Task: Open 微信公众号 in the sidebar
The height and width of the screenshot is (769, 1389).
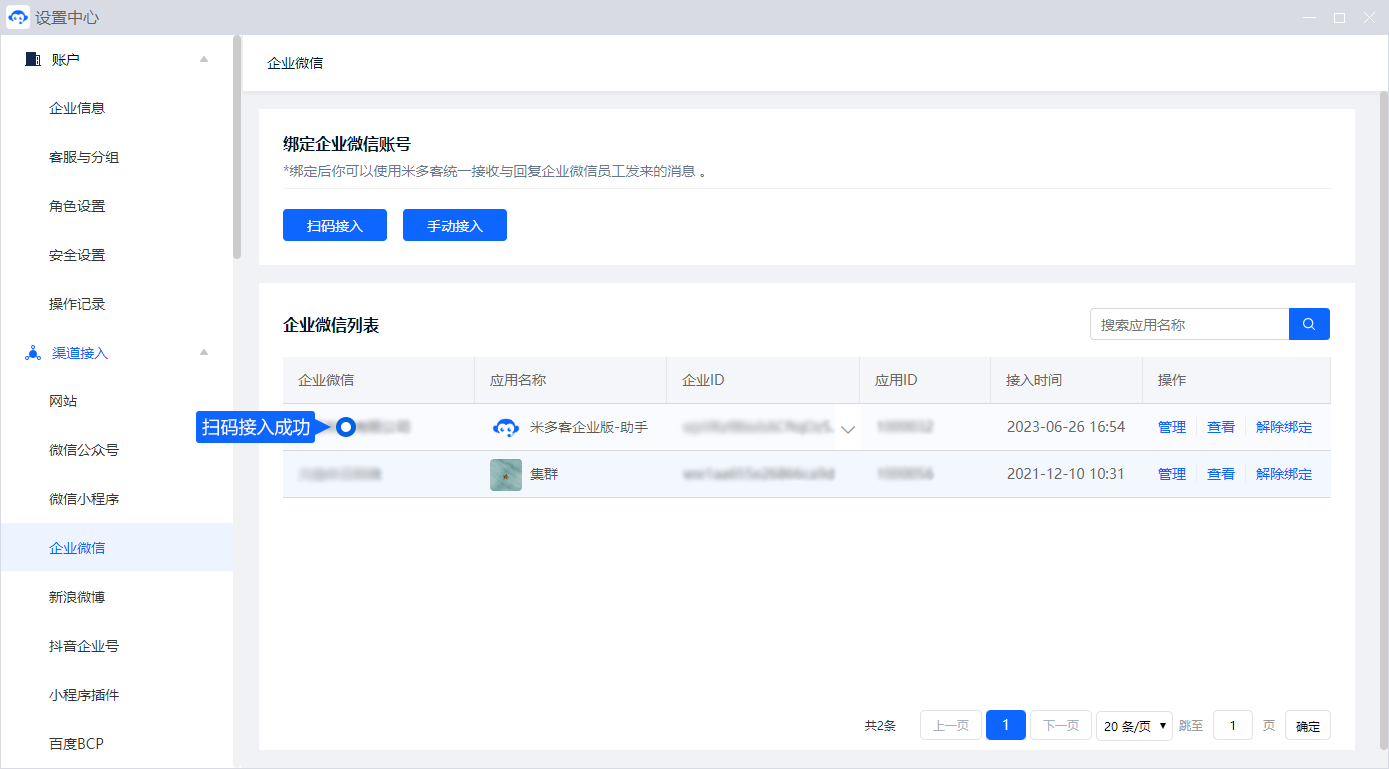Action: point(84,450)
